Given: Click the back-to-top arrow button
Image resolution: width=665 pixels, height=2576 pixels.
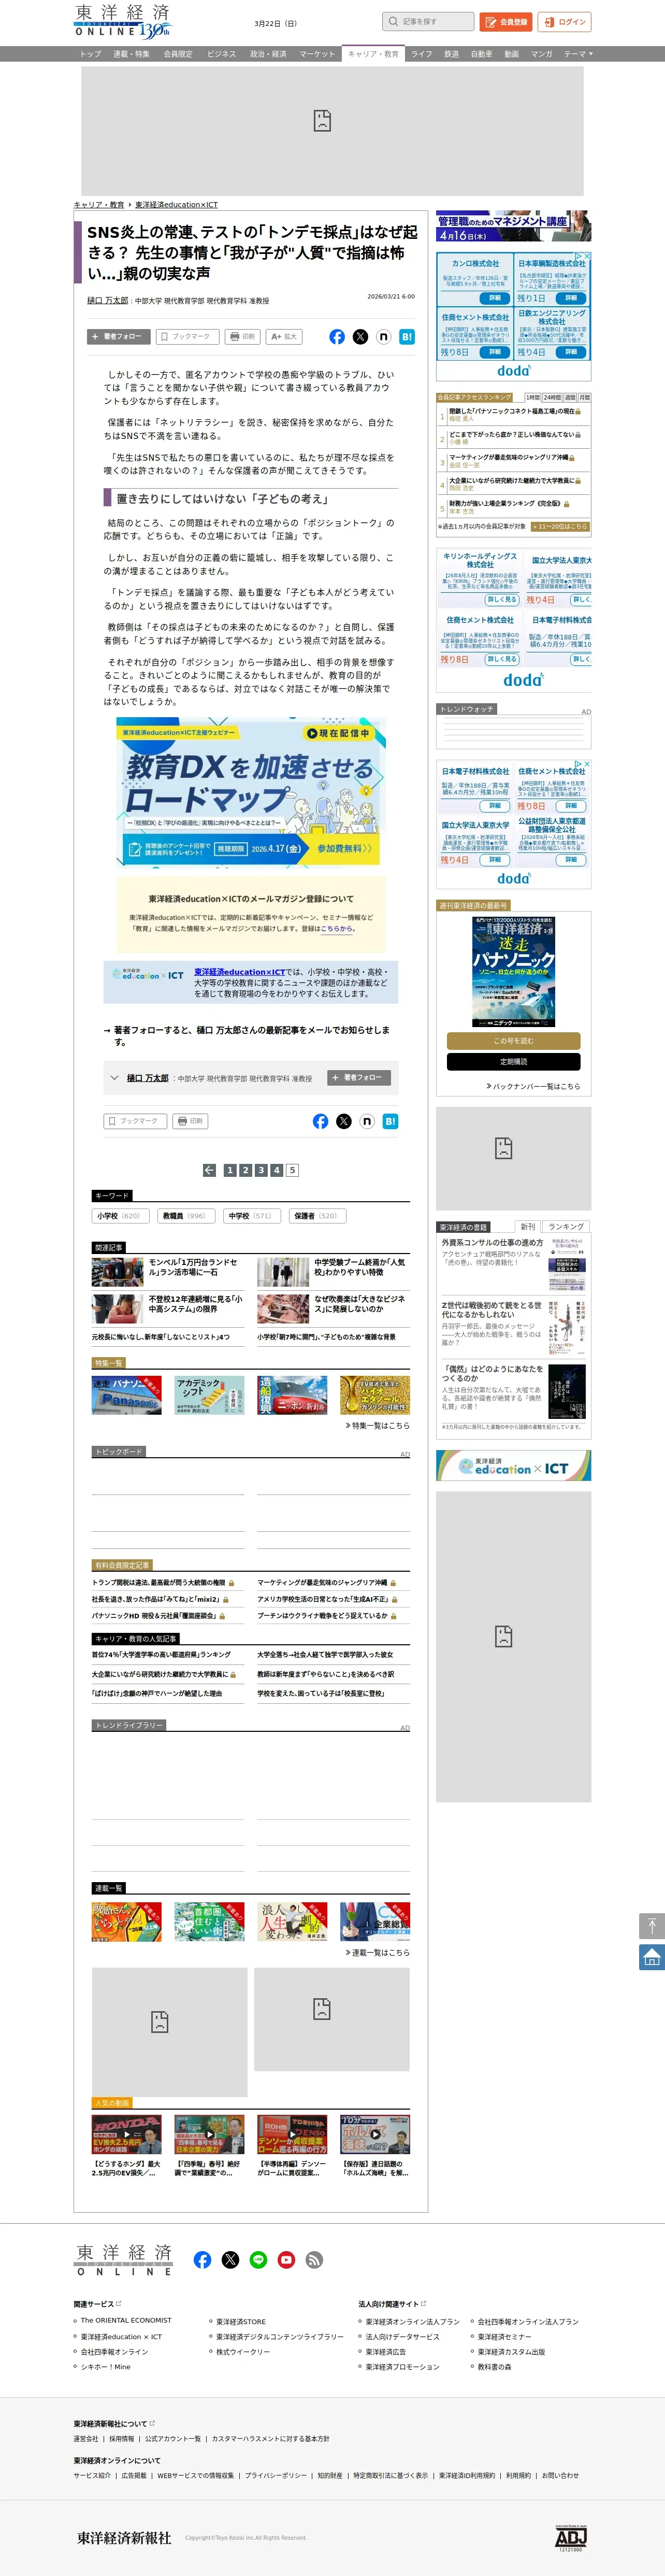Looking at the screenshot, I should pos(652,1926).
